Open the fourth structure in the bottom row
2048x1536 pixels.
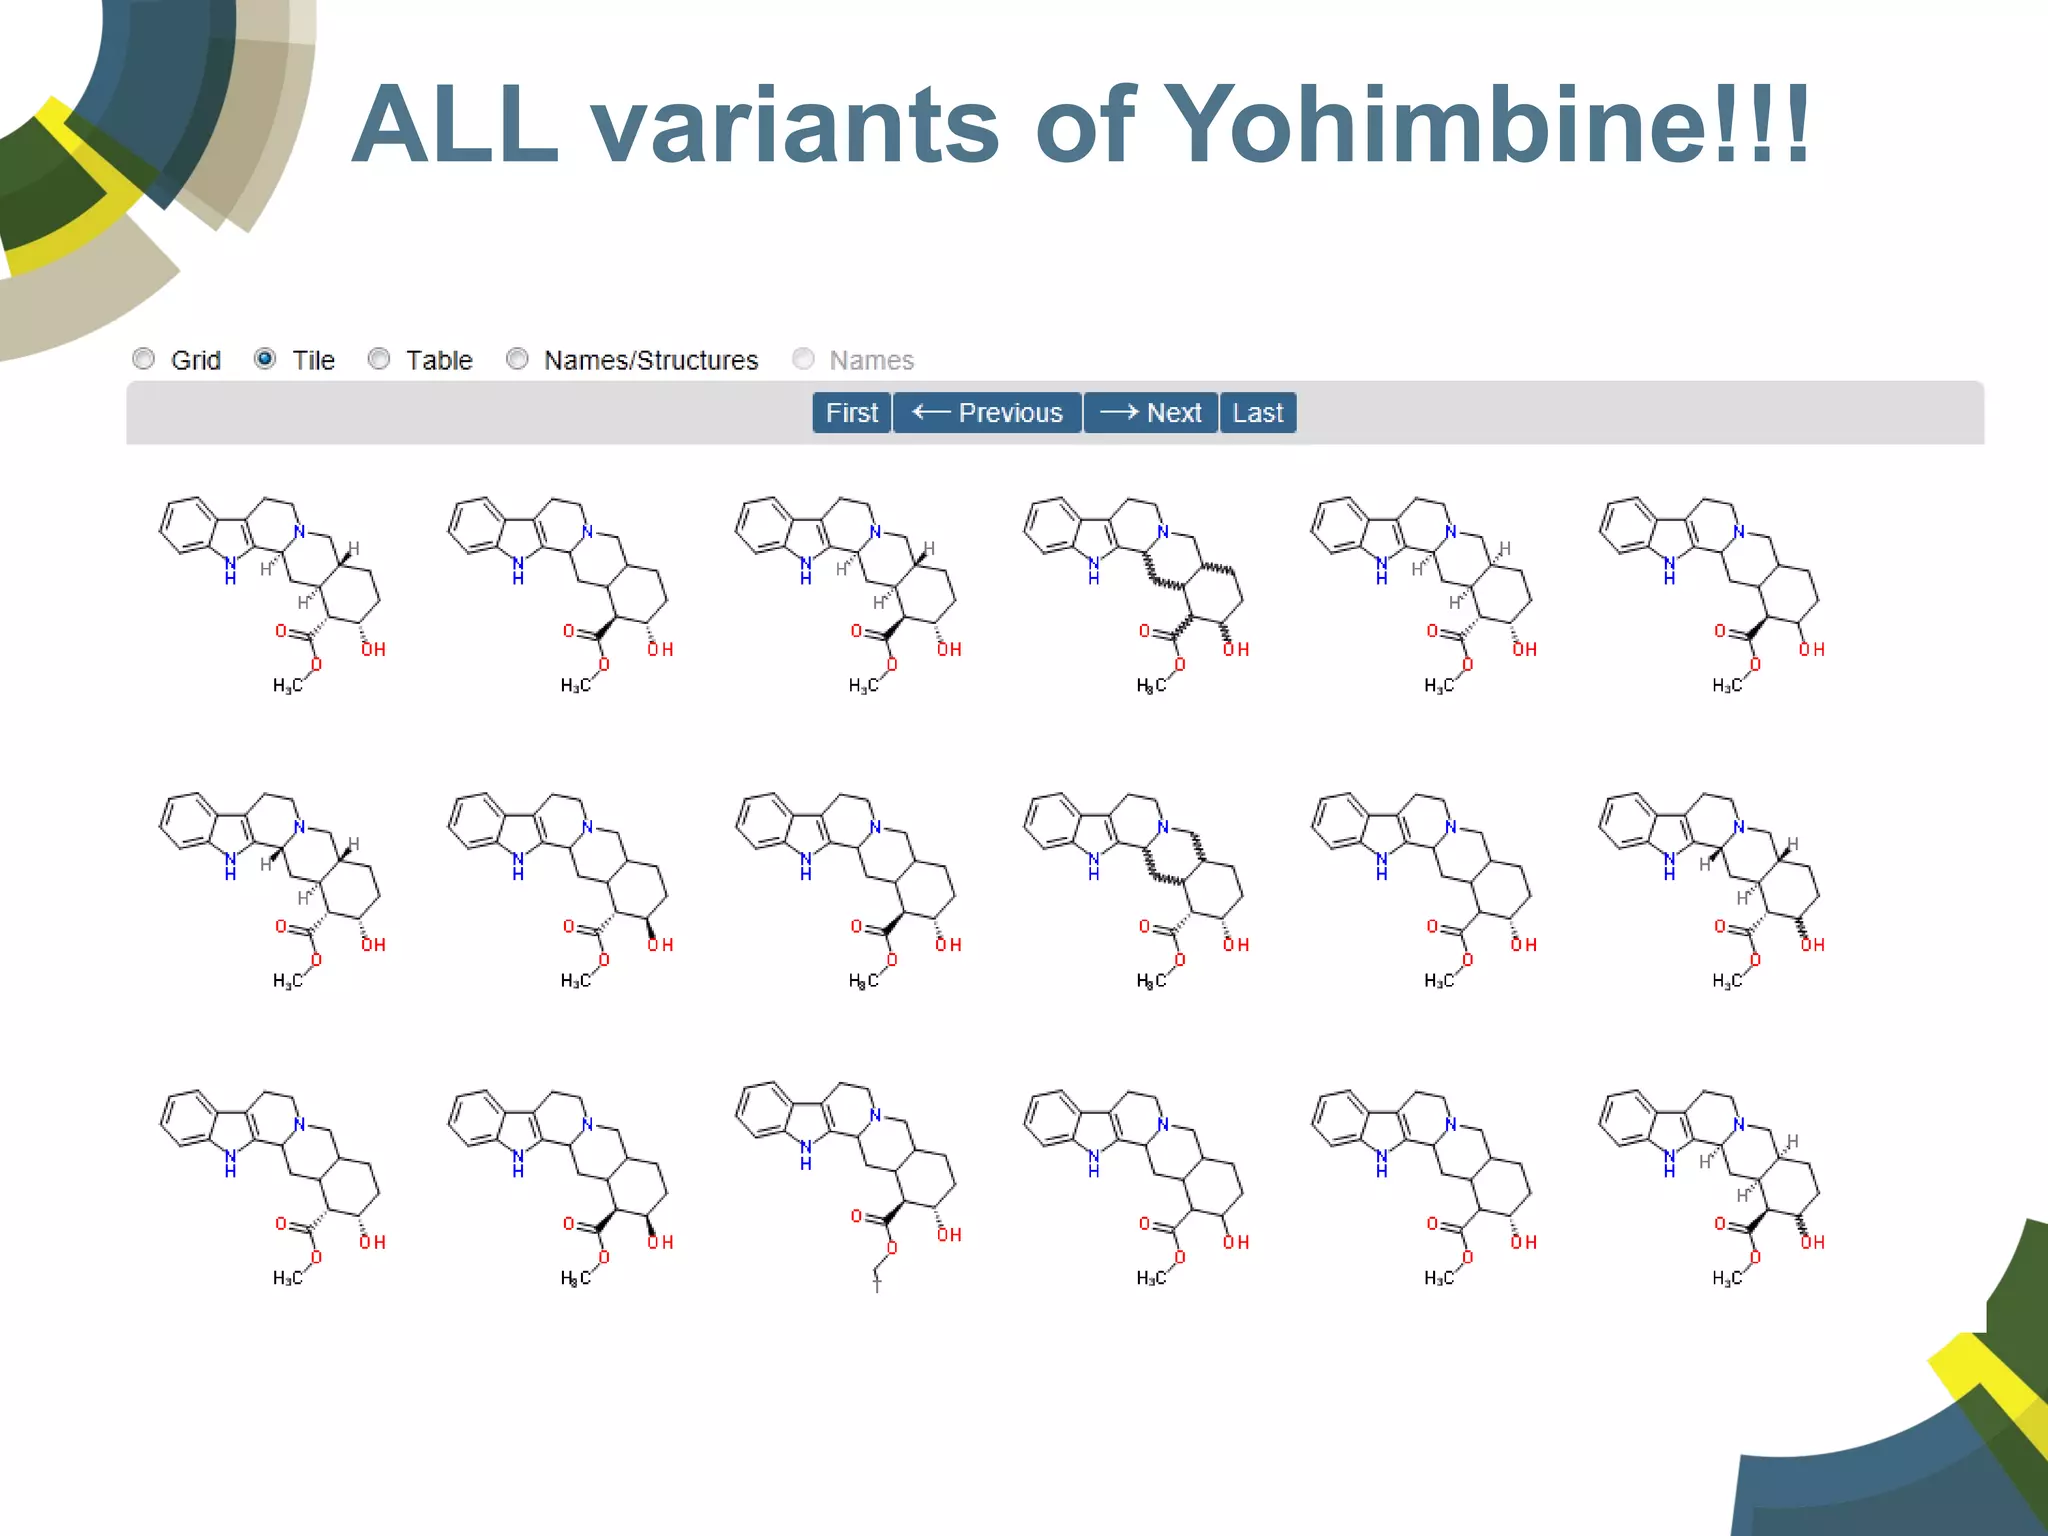1136,1188
